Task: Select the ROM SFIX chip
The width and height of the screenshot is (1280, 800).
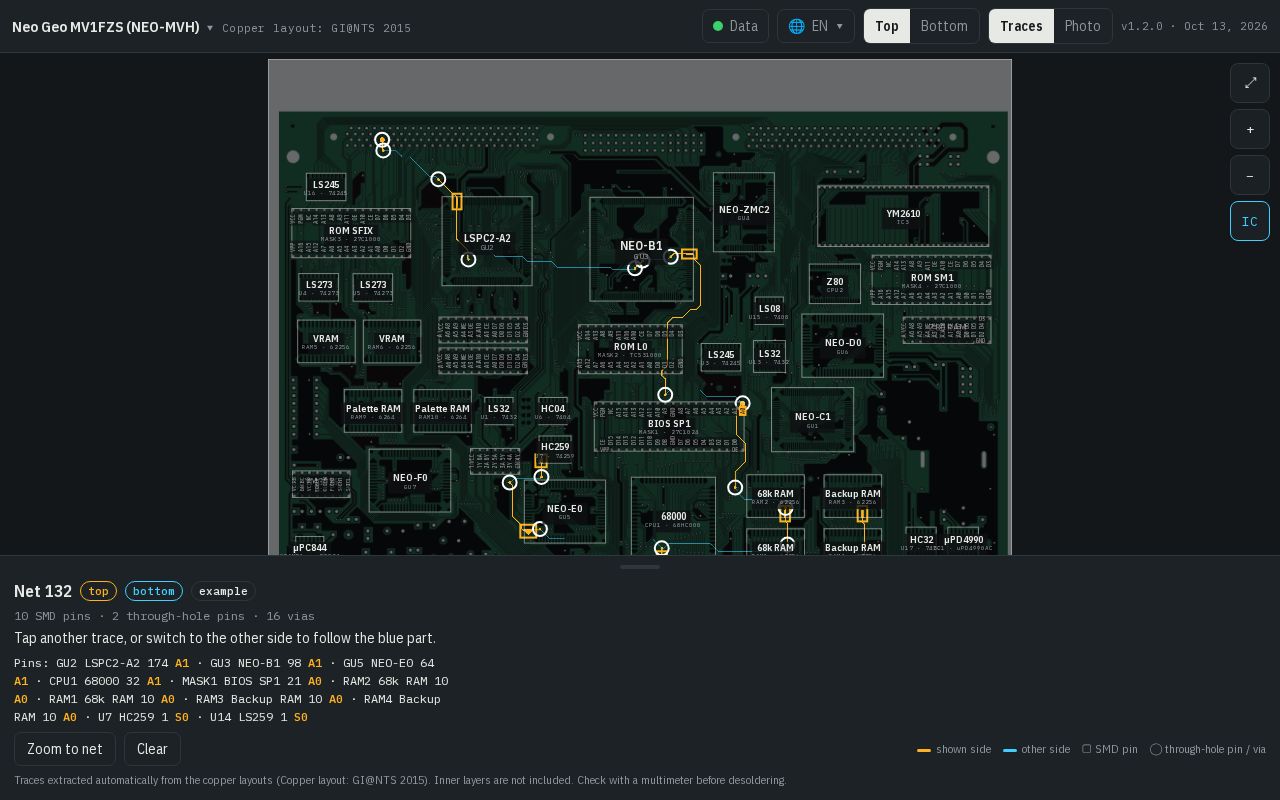Action: [351, 233]
